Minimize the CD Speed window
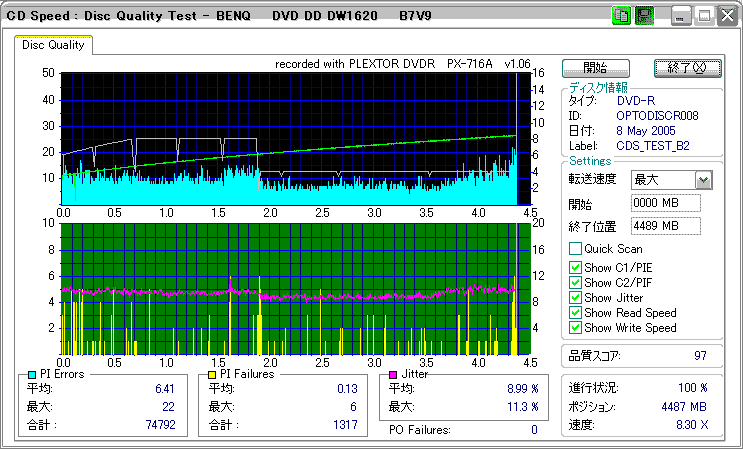The height and width of the screenshot is (449, 743). click(x=681, y=16)
